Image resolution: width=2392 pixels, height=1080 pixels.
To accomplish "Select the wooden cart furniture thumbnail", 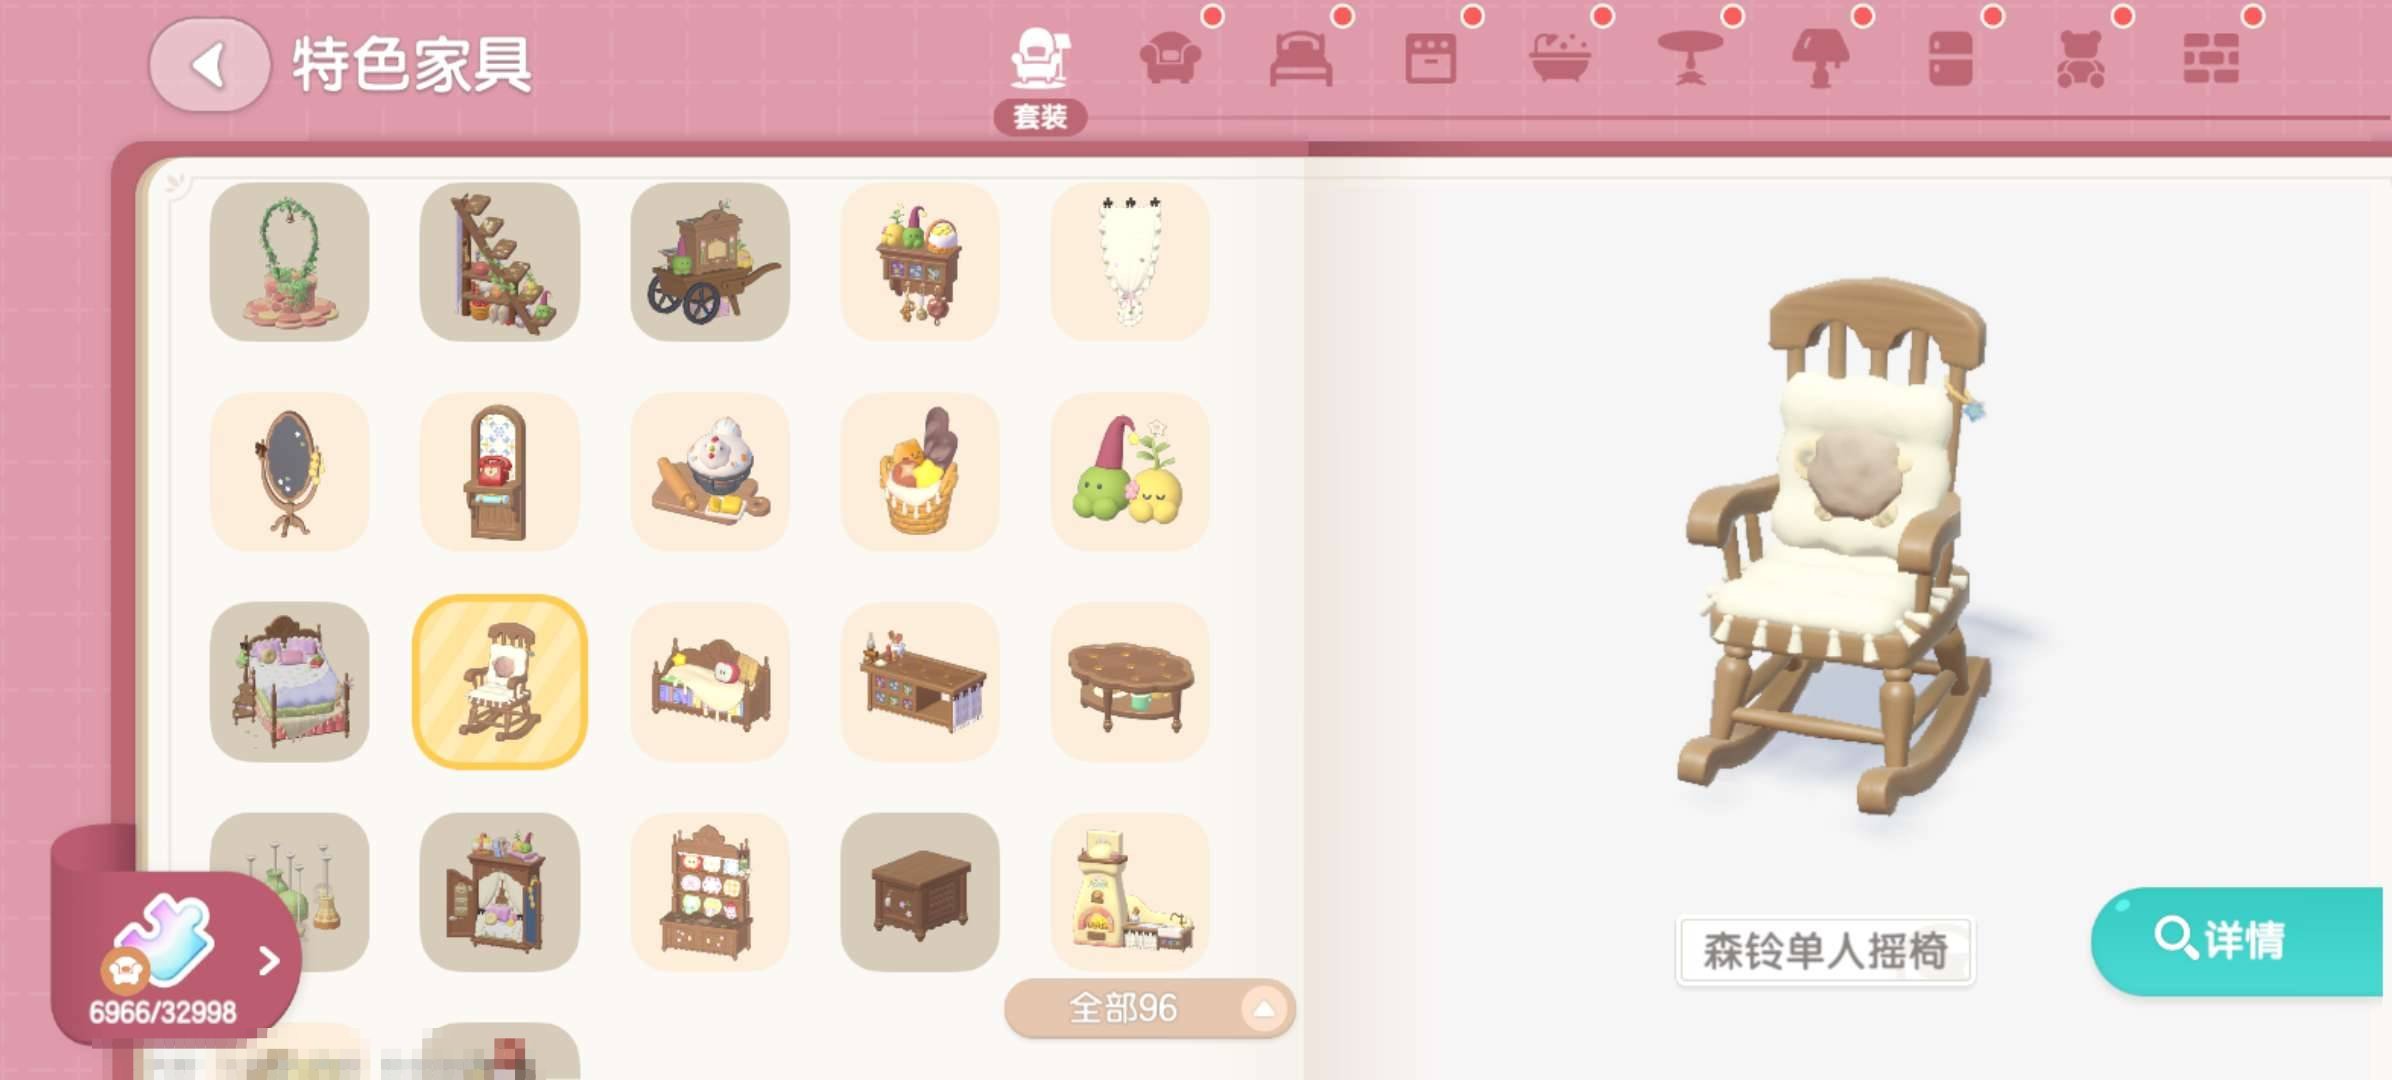I will click(x=710, y=262).
